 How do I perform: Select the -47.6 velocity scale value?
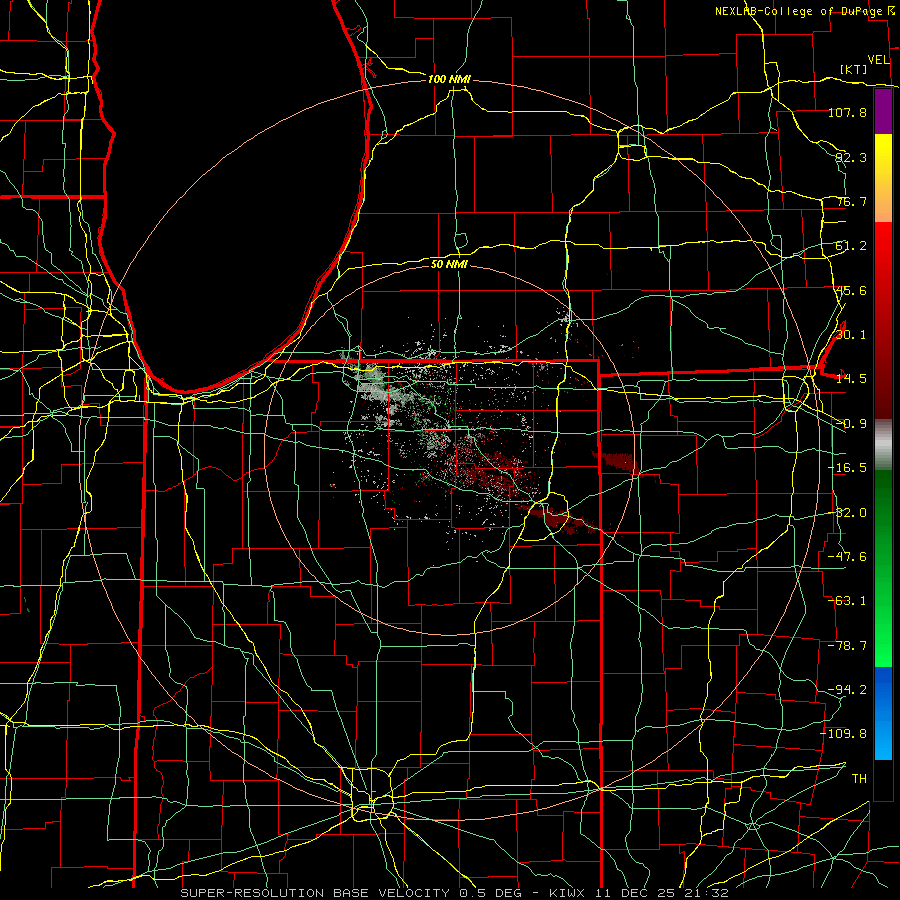(x=847, y=557)
